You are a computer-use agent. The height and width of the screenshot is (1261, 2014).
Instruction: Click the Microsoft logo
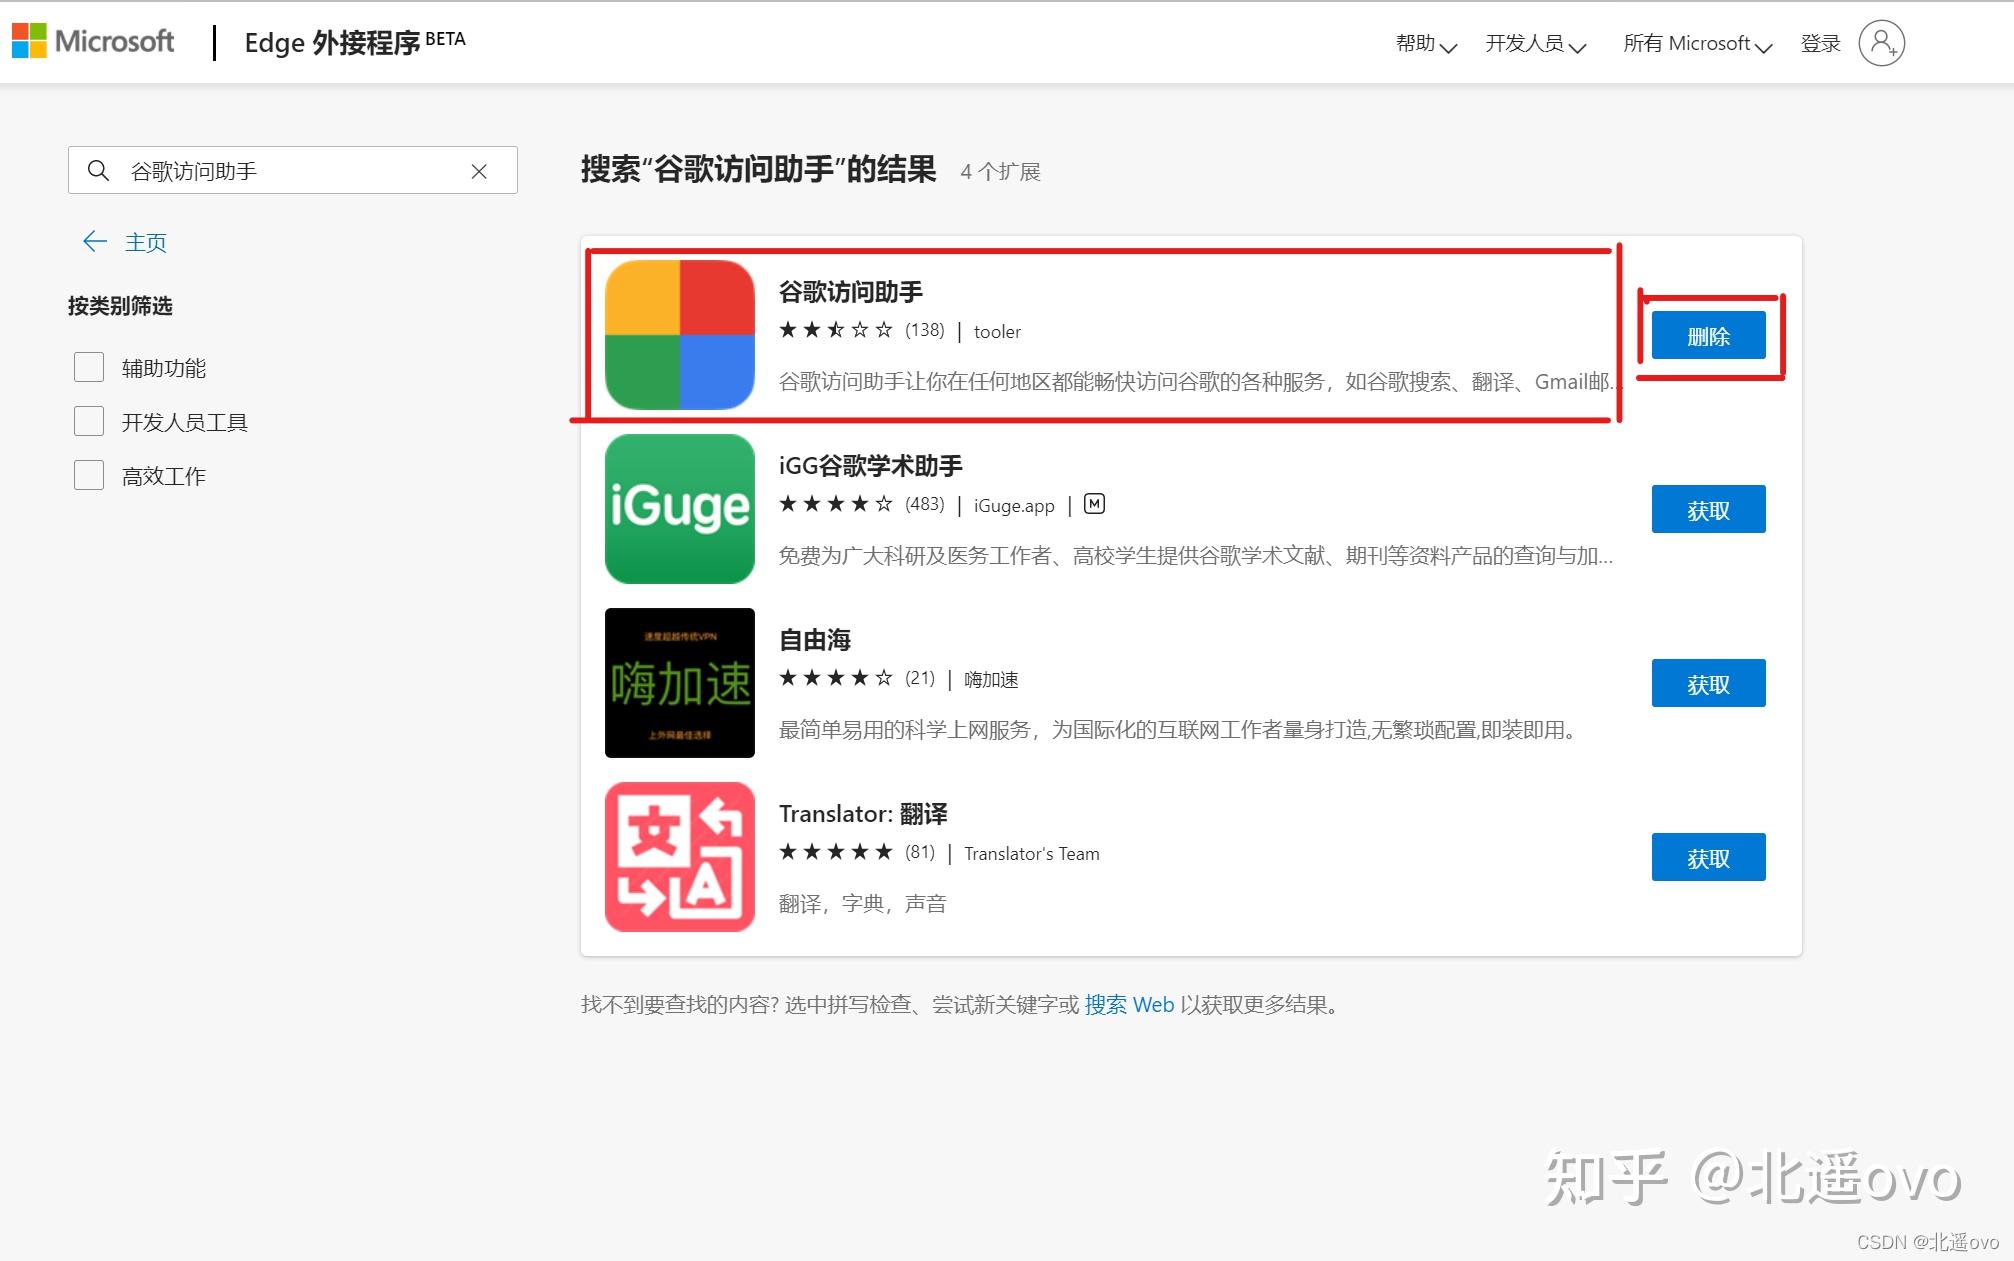tap(93, 41)
